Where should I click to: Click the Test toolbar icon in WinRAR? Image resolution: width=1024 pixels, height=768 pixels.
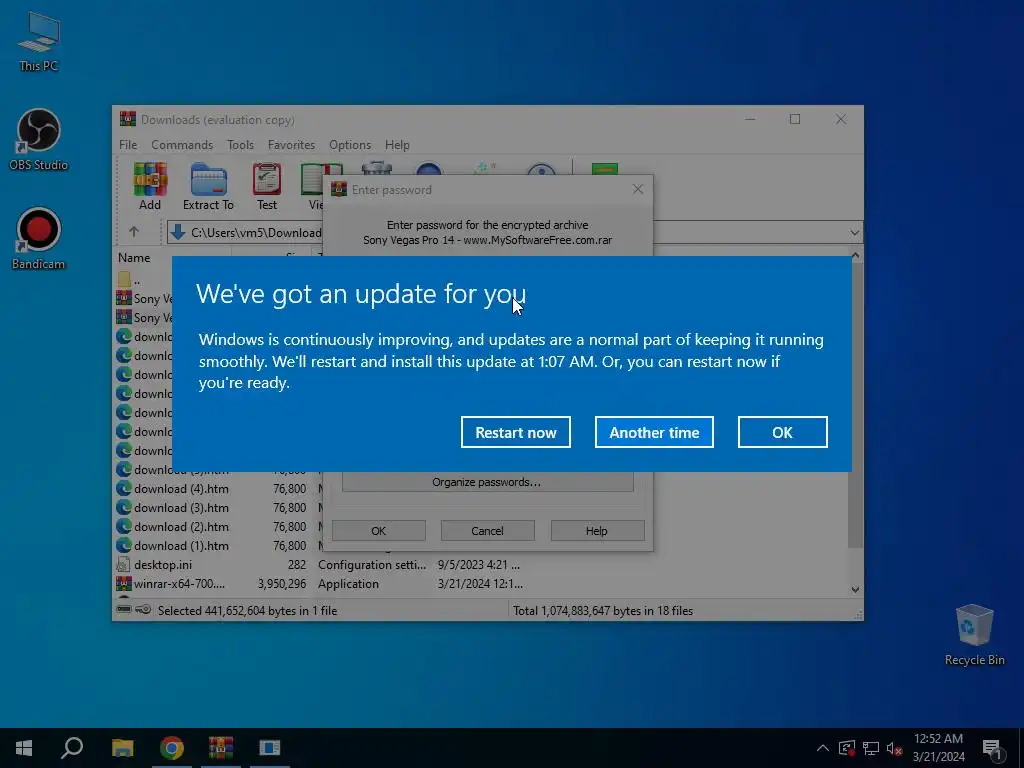(266, 187)
